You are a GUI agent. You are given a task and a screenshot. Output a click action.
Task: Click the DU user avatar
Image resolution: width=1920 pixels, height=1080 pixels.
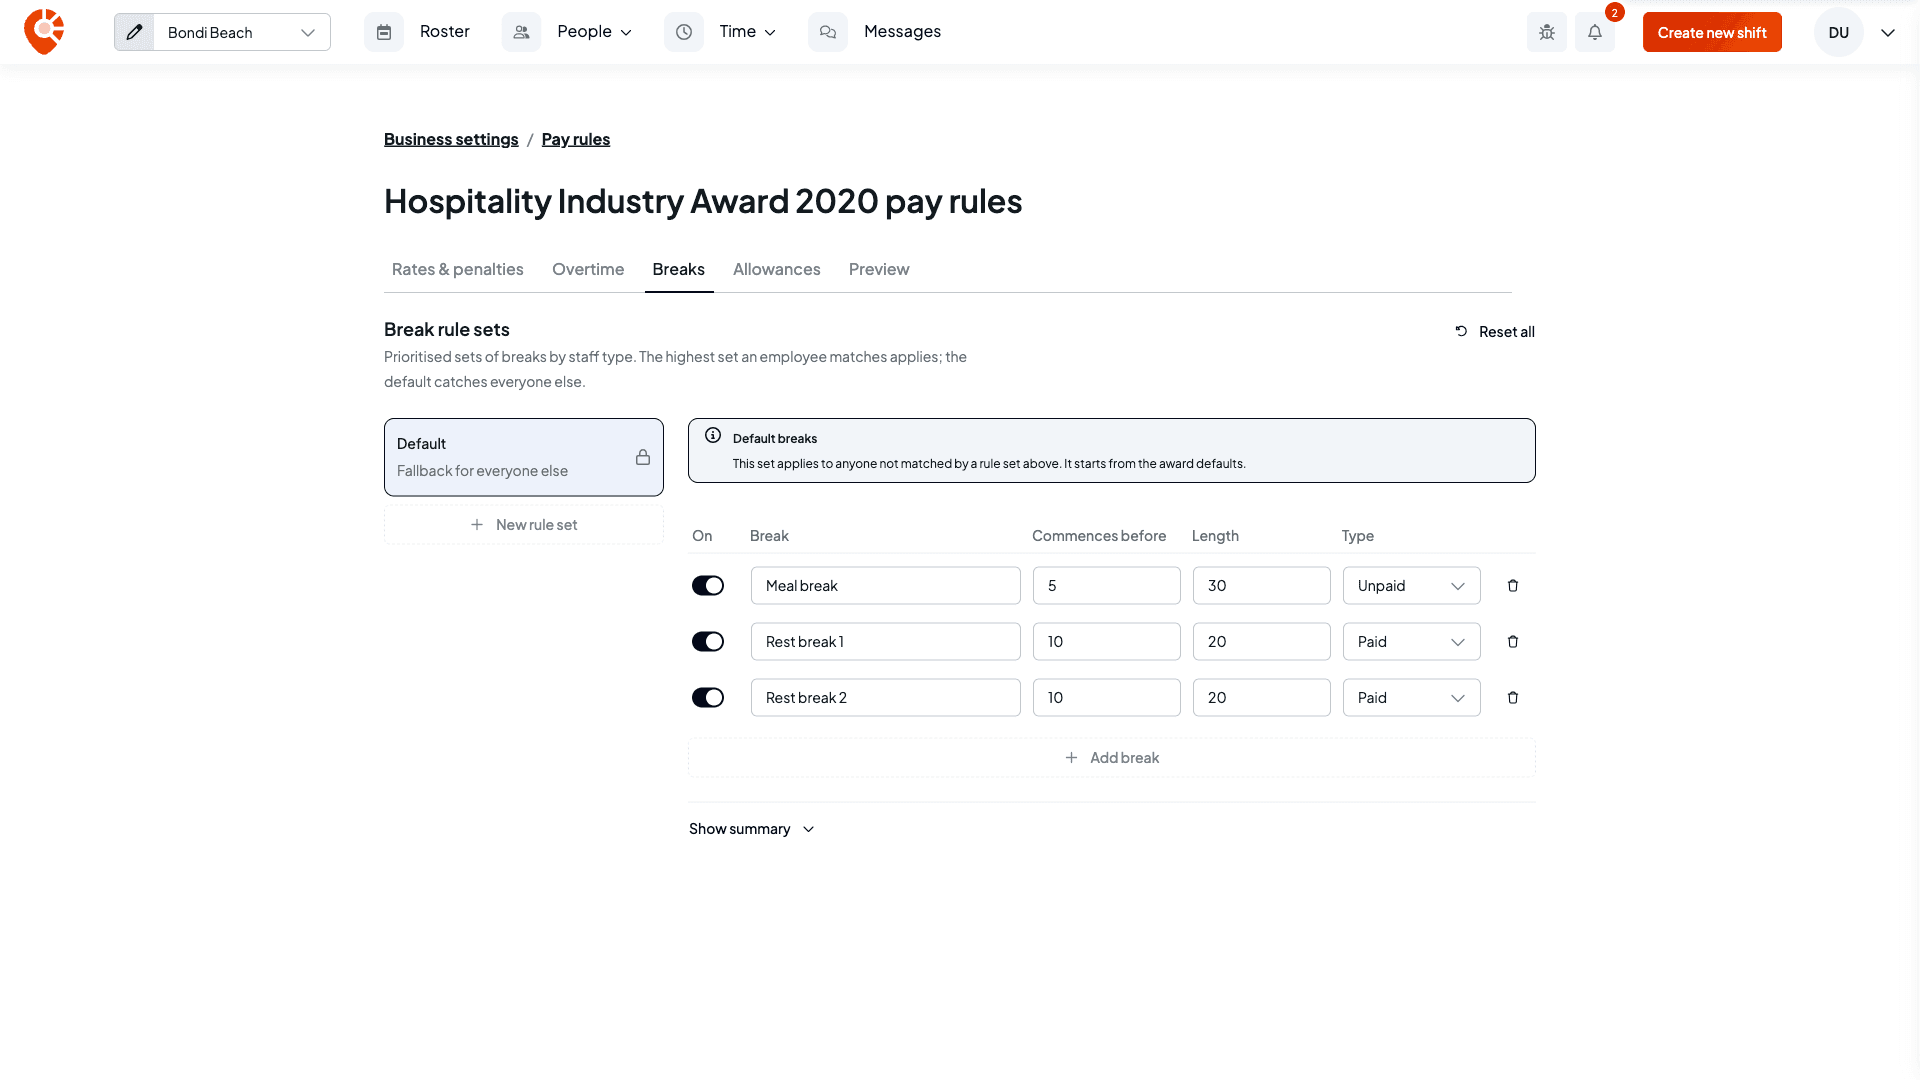pos(1839,32)
